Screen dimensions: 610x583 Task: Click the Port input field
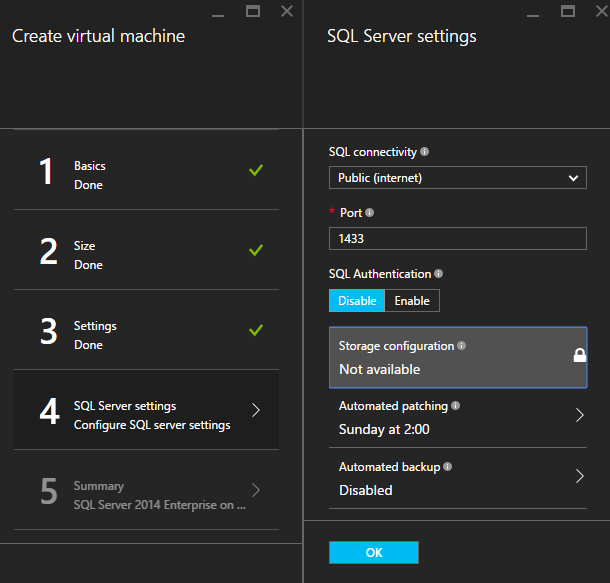coord(457,238)
